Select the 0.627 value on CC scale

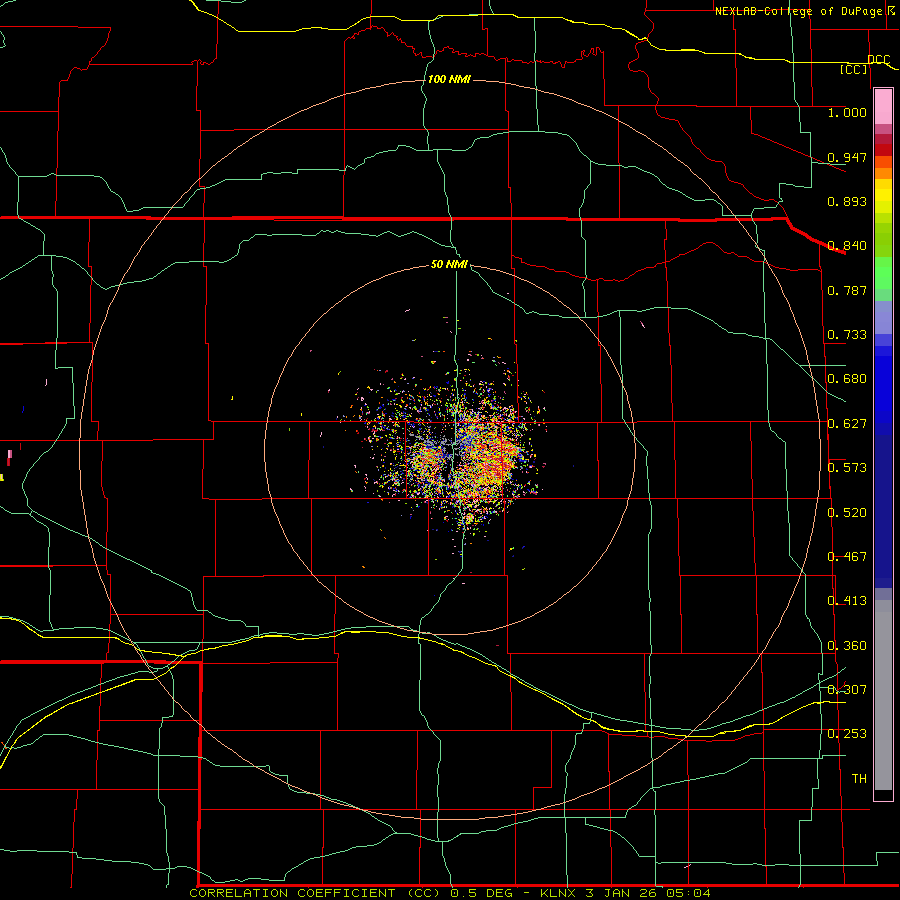point(847,424)
